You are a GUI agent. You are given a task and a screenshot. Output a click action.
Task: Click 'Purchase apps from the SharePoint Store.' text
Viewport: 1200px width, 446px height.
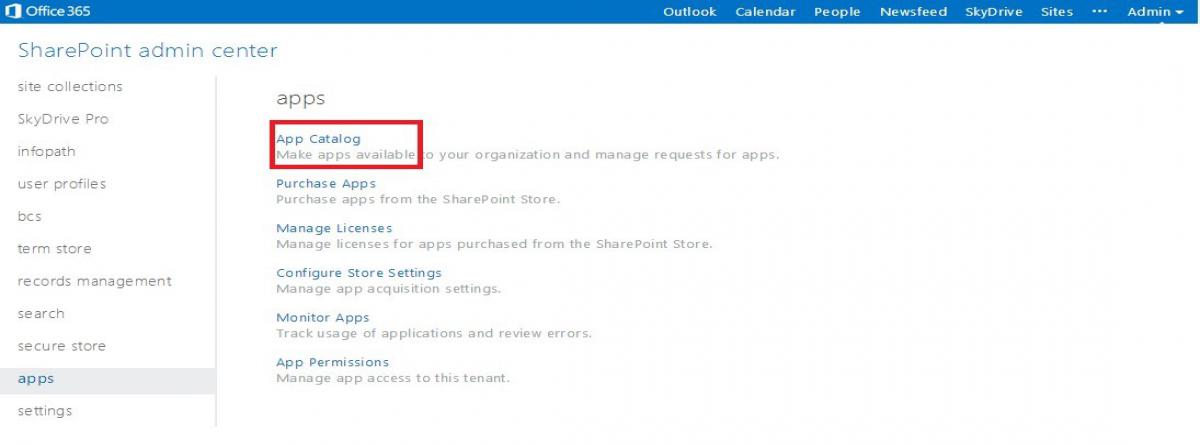pyautogui.click(x=418, y=199)
